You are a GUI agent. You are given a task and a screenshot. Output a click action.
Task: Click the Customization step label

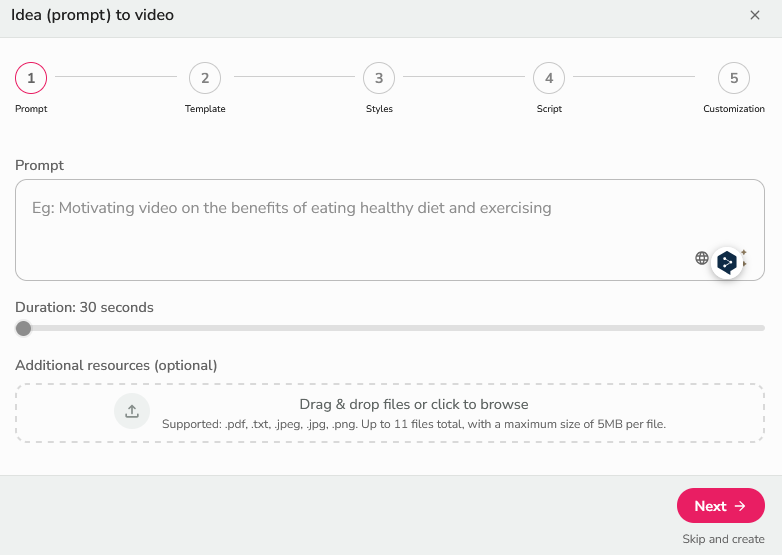pos(734,109)
